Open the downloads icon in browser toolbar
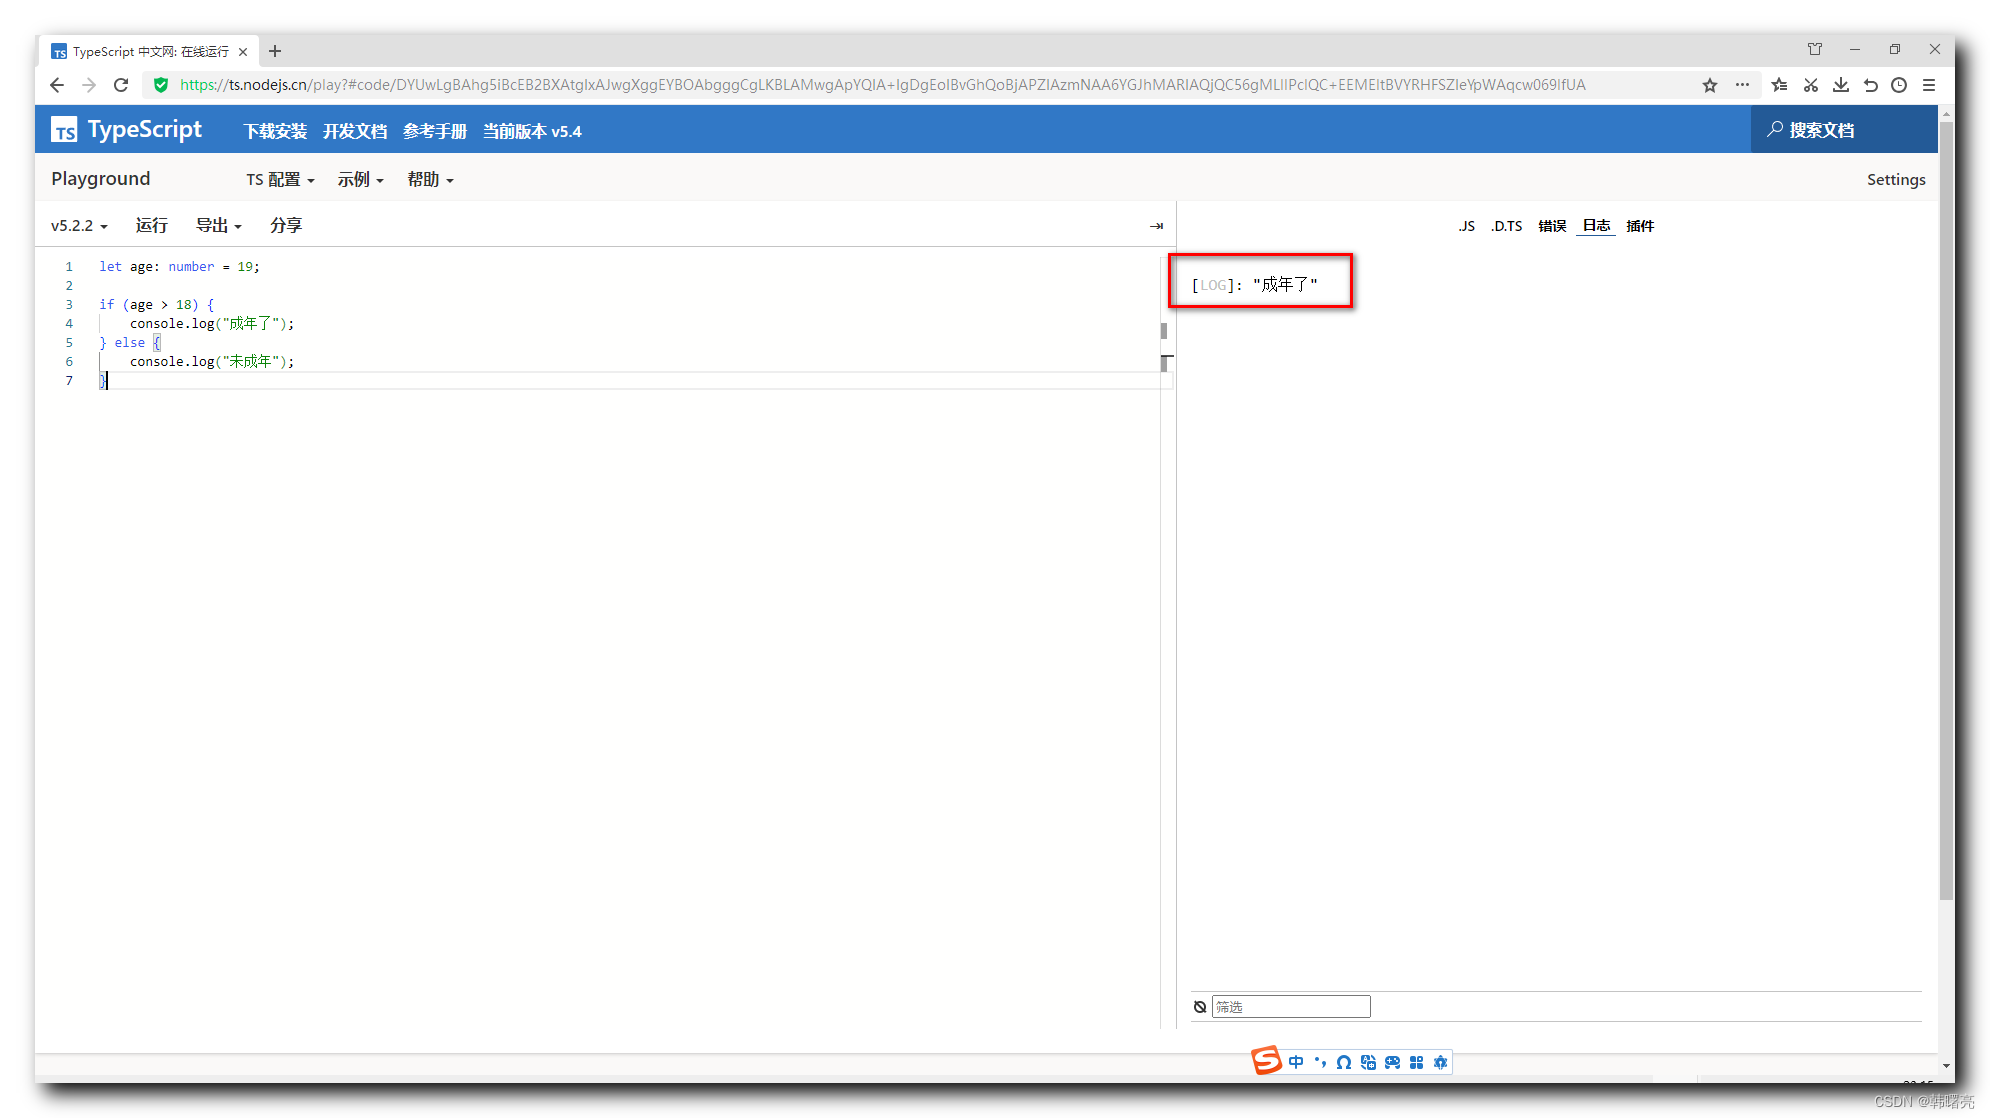Viewport: 1990px width, 1118px height. click(x=1840, y=85)
